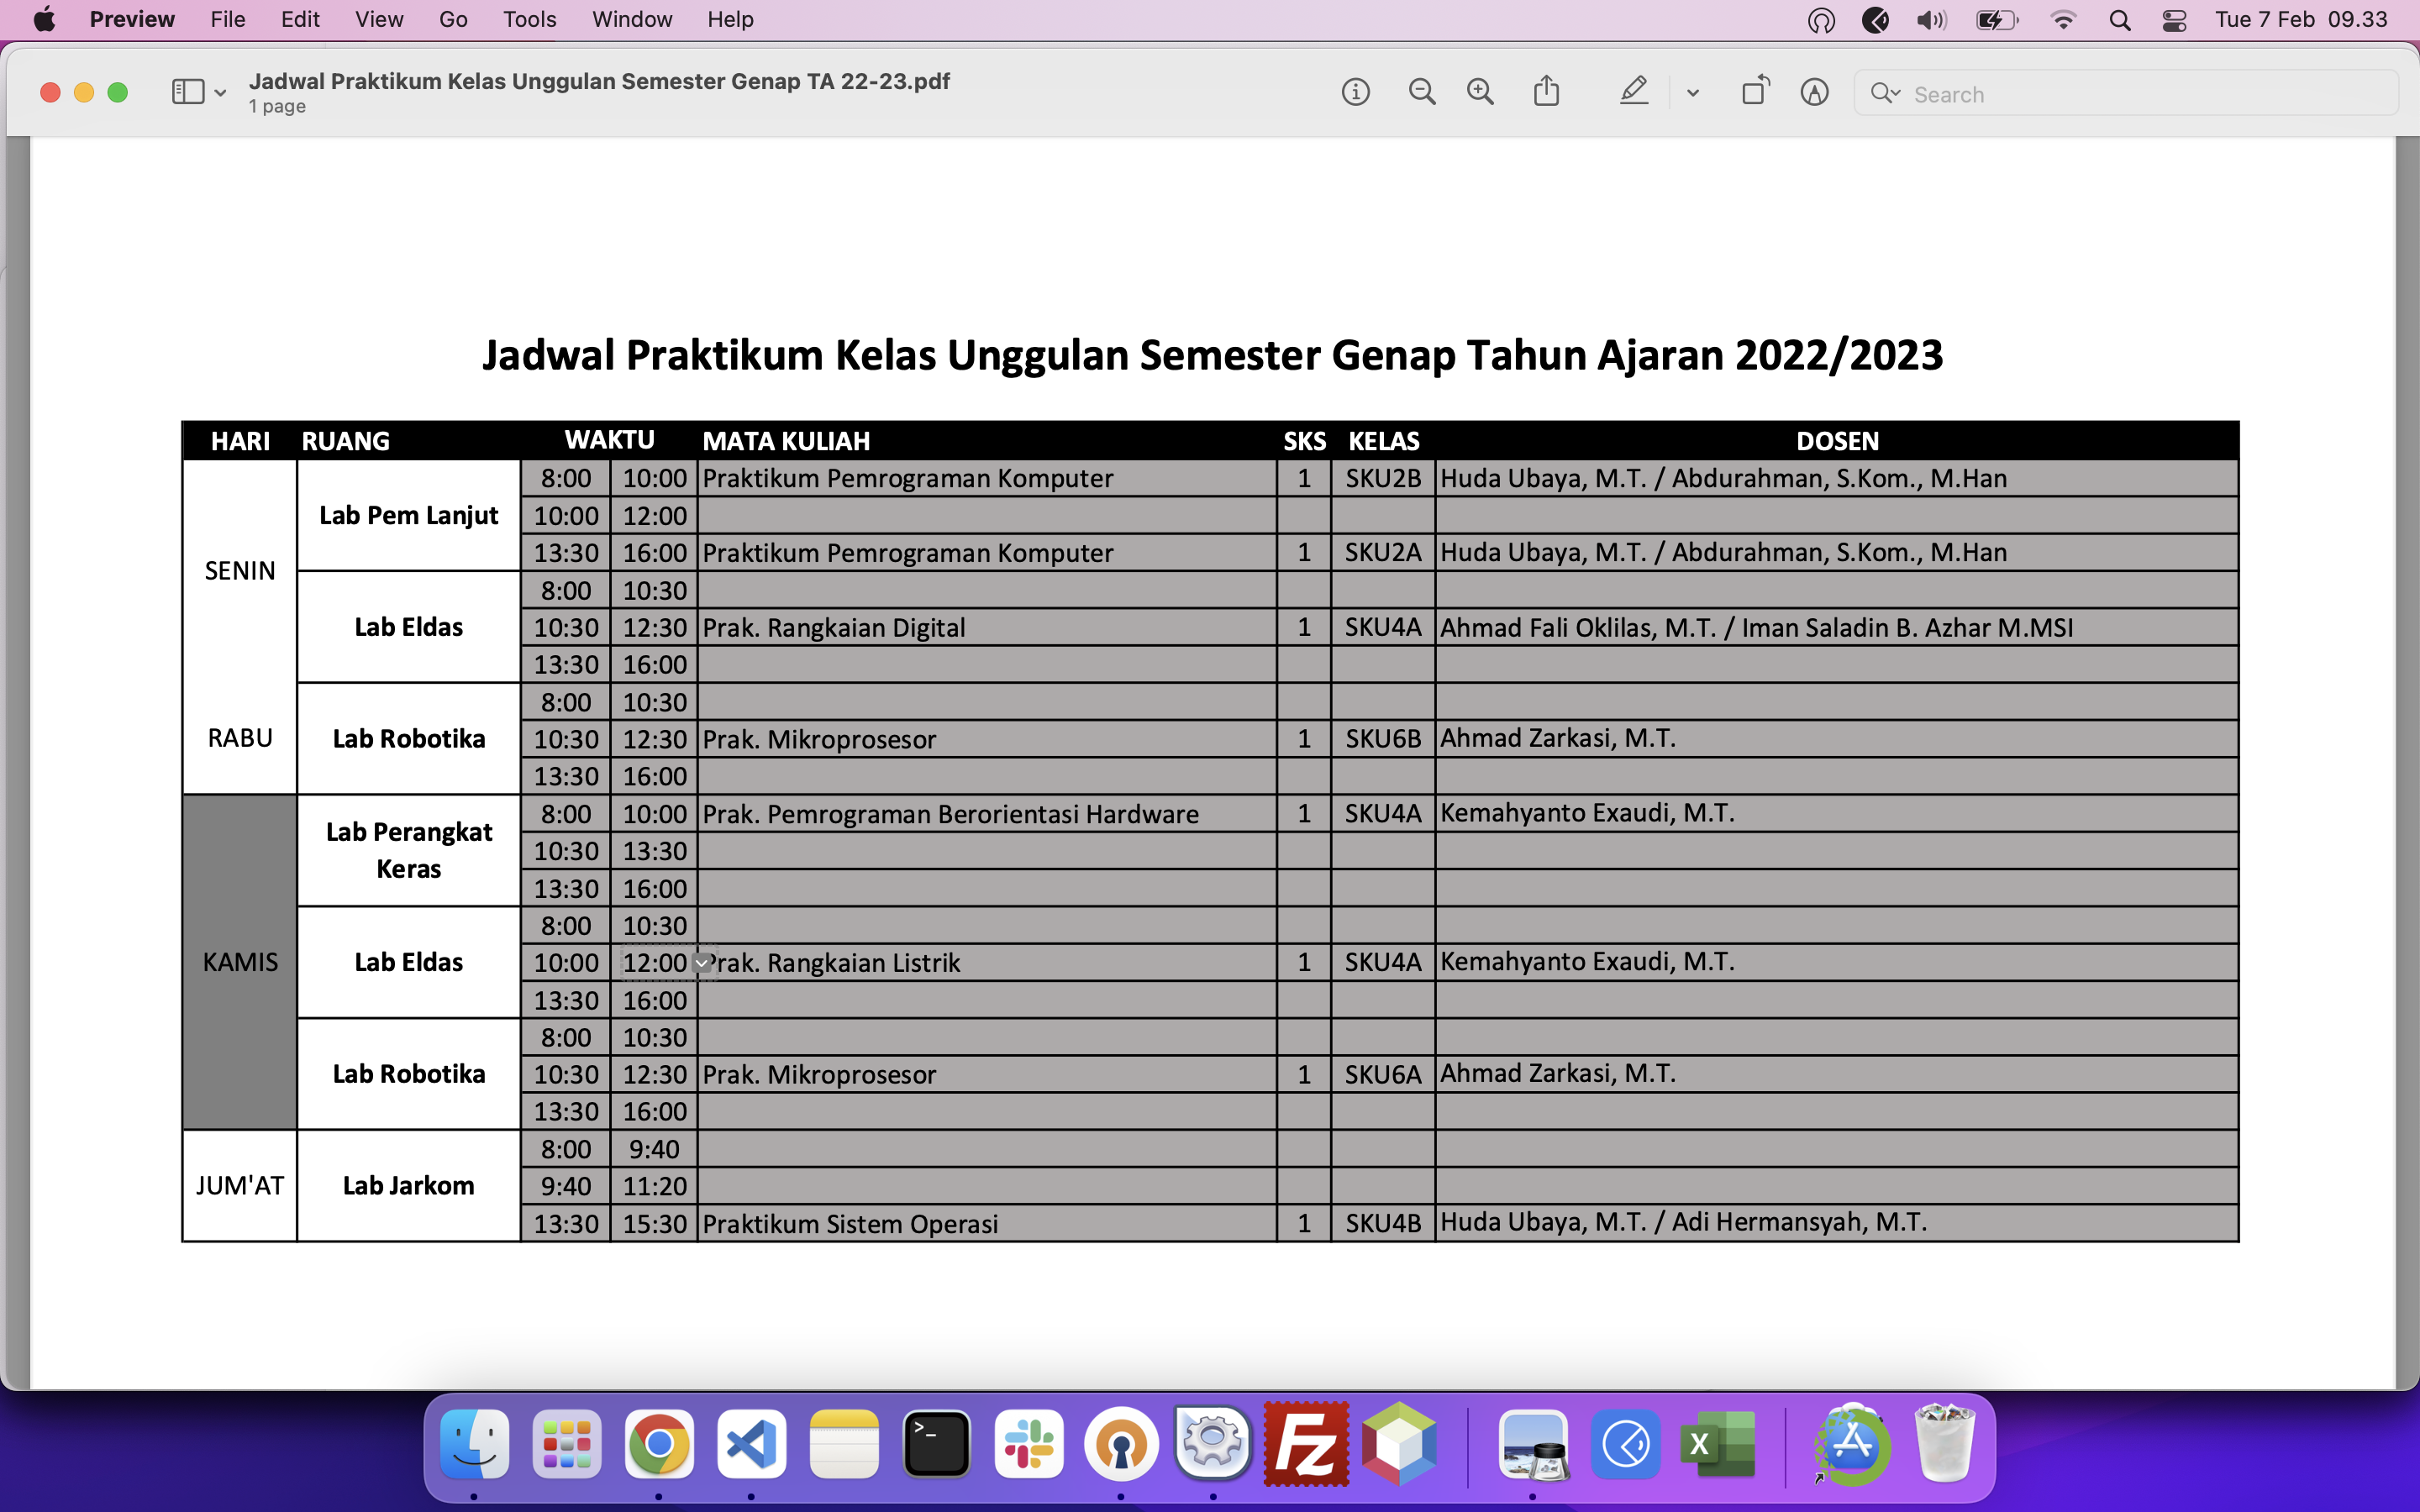Image resolution: width=2420 pixels, height=1512 pixels.
Task: Click the dropdown arrow beside 12:00 in KAMIS row
Action: click(x=702, y=963)
